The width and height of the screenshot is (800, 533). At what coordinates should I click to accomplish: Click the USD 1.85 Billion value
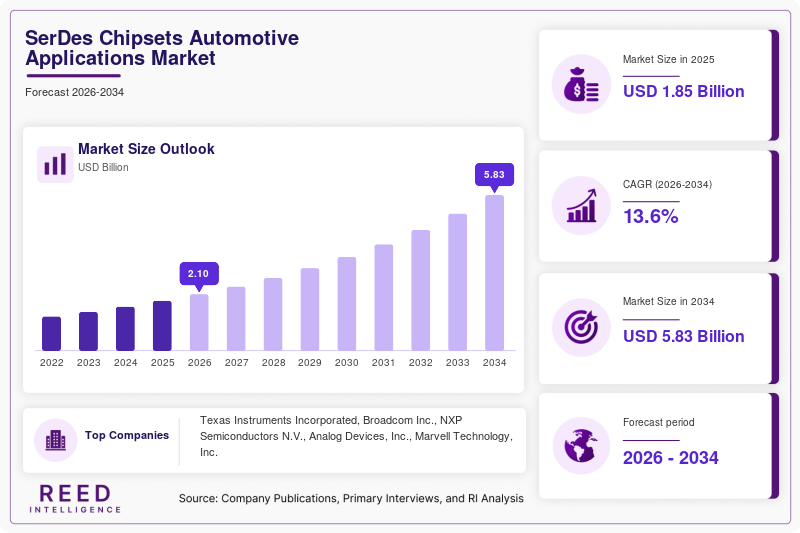(683, 91)
